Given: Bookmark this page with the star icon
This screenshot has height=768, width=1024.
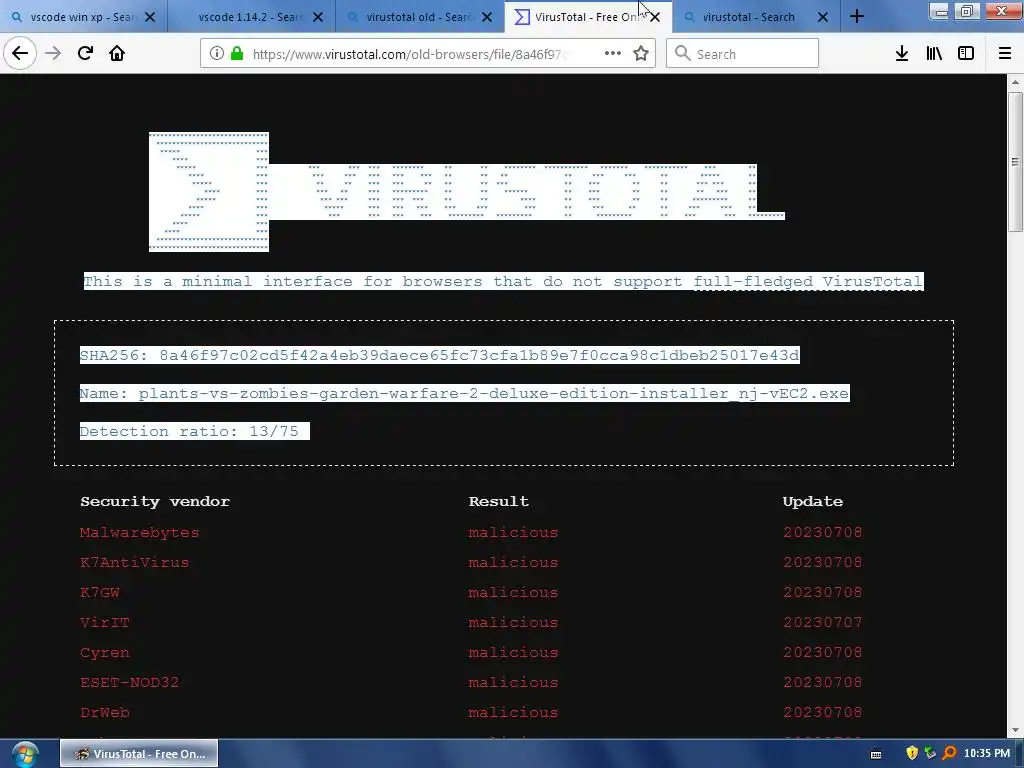Looking at the screenshot, I should coord(641,54).
